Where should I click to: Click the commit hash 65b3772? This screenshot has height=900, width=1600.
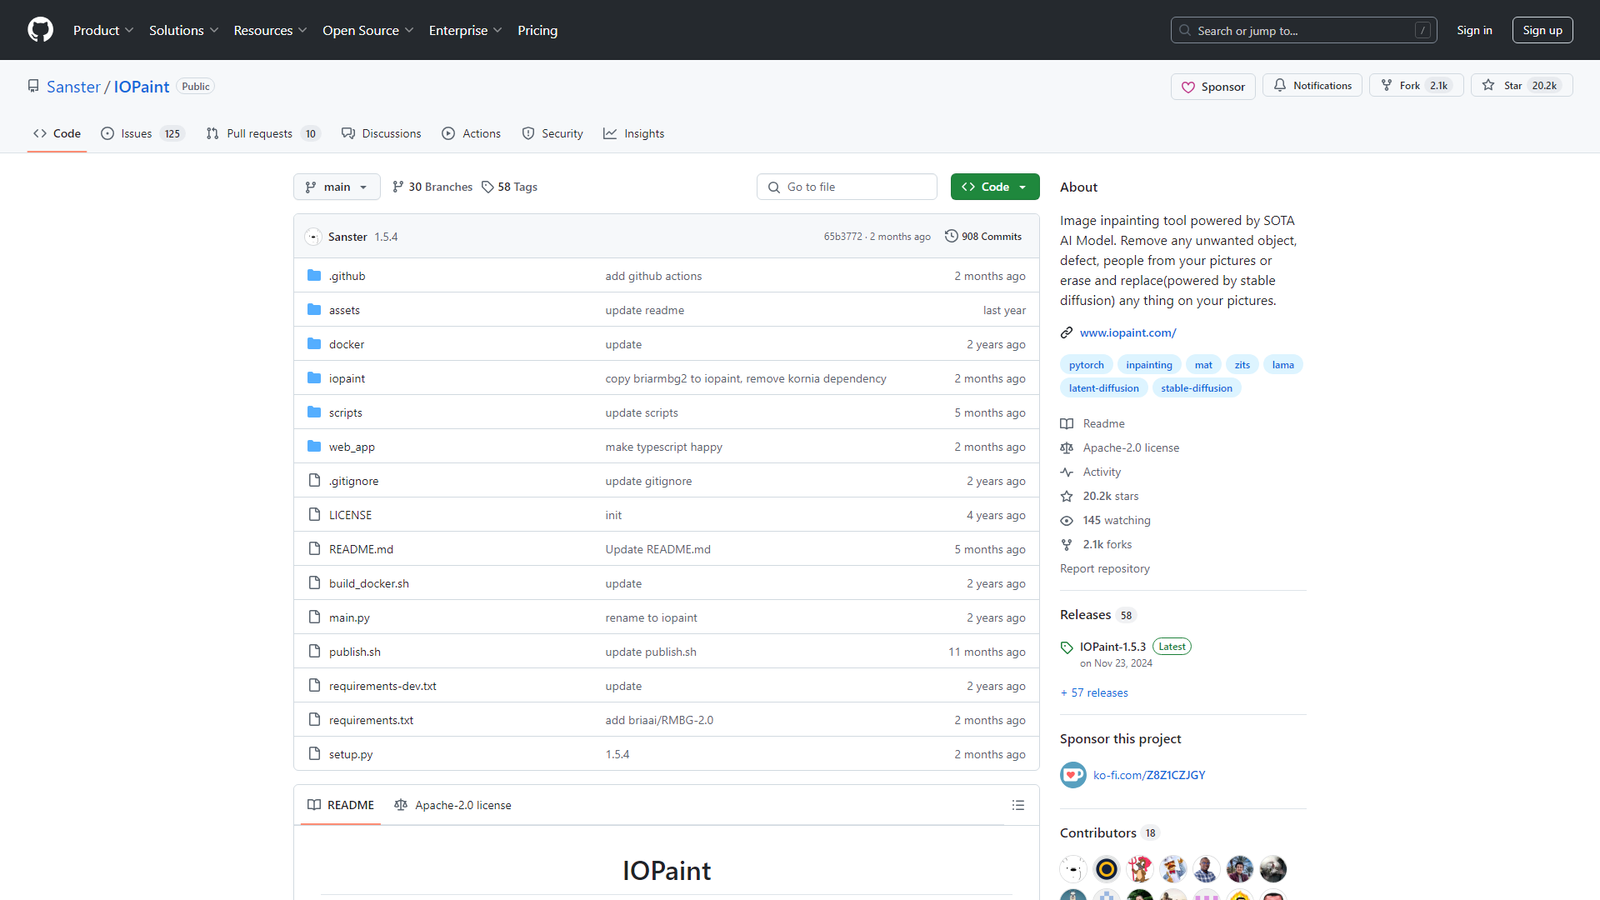click(843, 237)
